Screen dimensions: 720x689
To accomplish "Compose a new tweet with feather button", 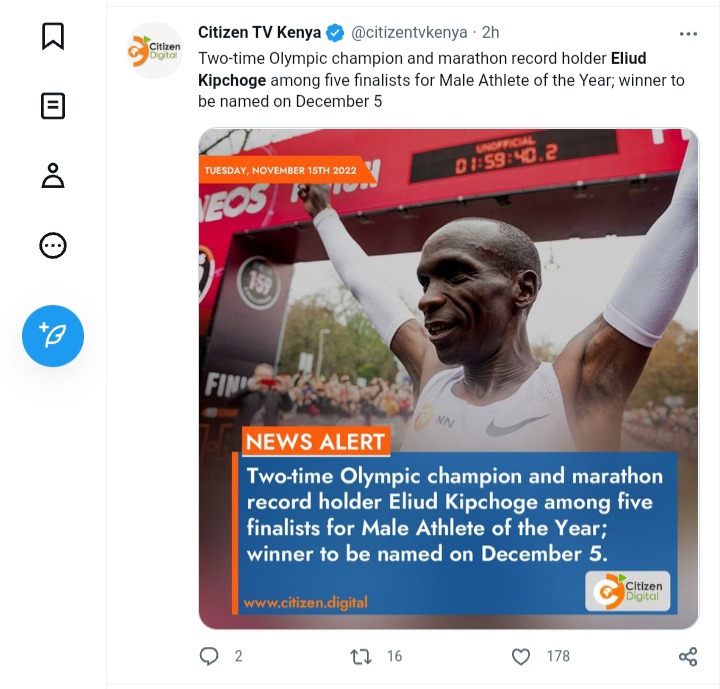I will (x=53, y=336).
